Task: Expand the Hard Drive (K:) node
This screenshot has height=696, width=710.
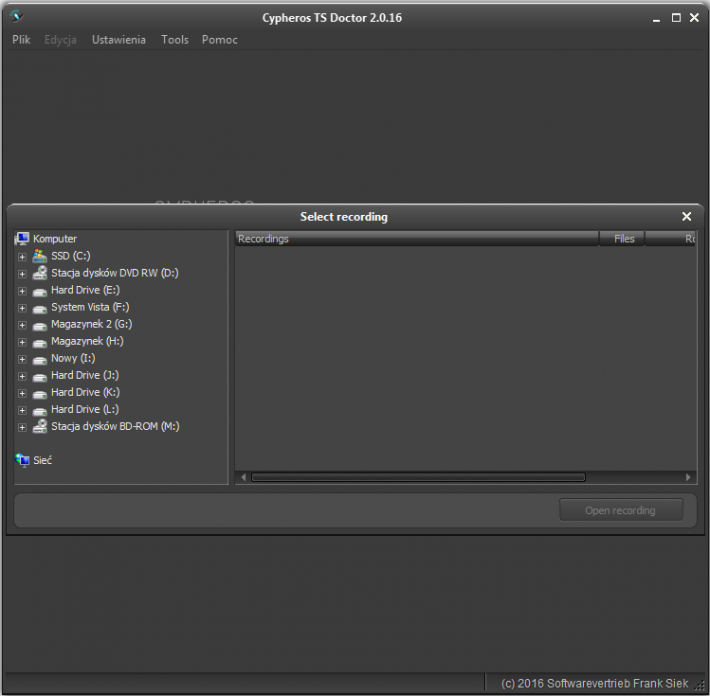Action: point(22,394)
